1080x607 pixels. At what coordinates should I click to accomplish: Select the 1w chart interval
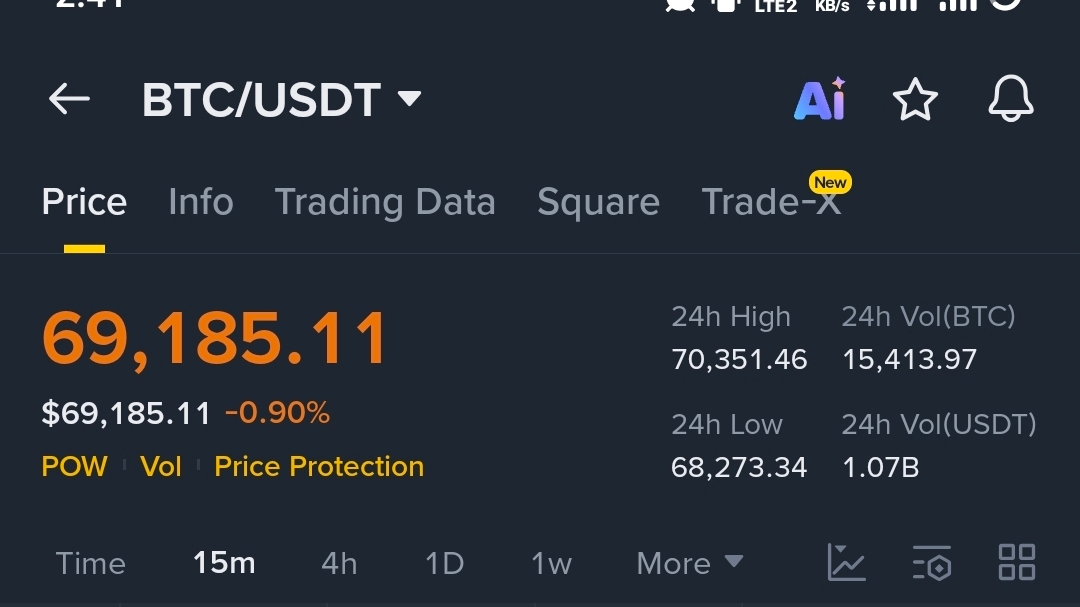click(551, 564)
